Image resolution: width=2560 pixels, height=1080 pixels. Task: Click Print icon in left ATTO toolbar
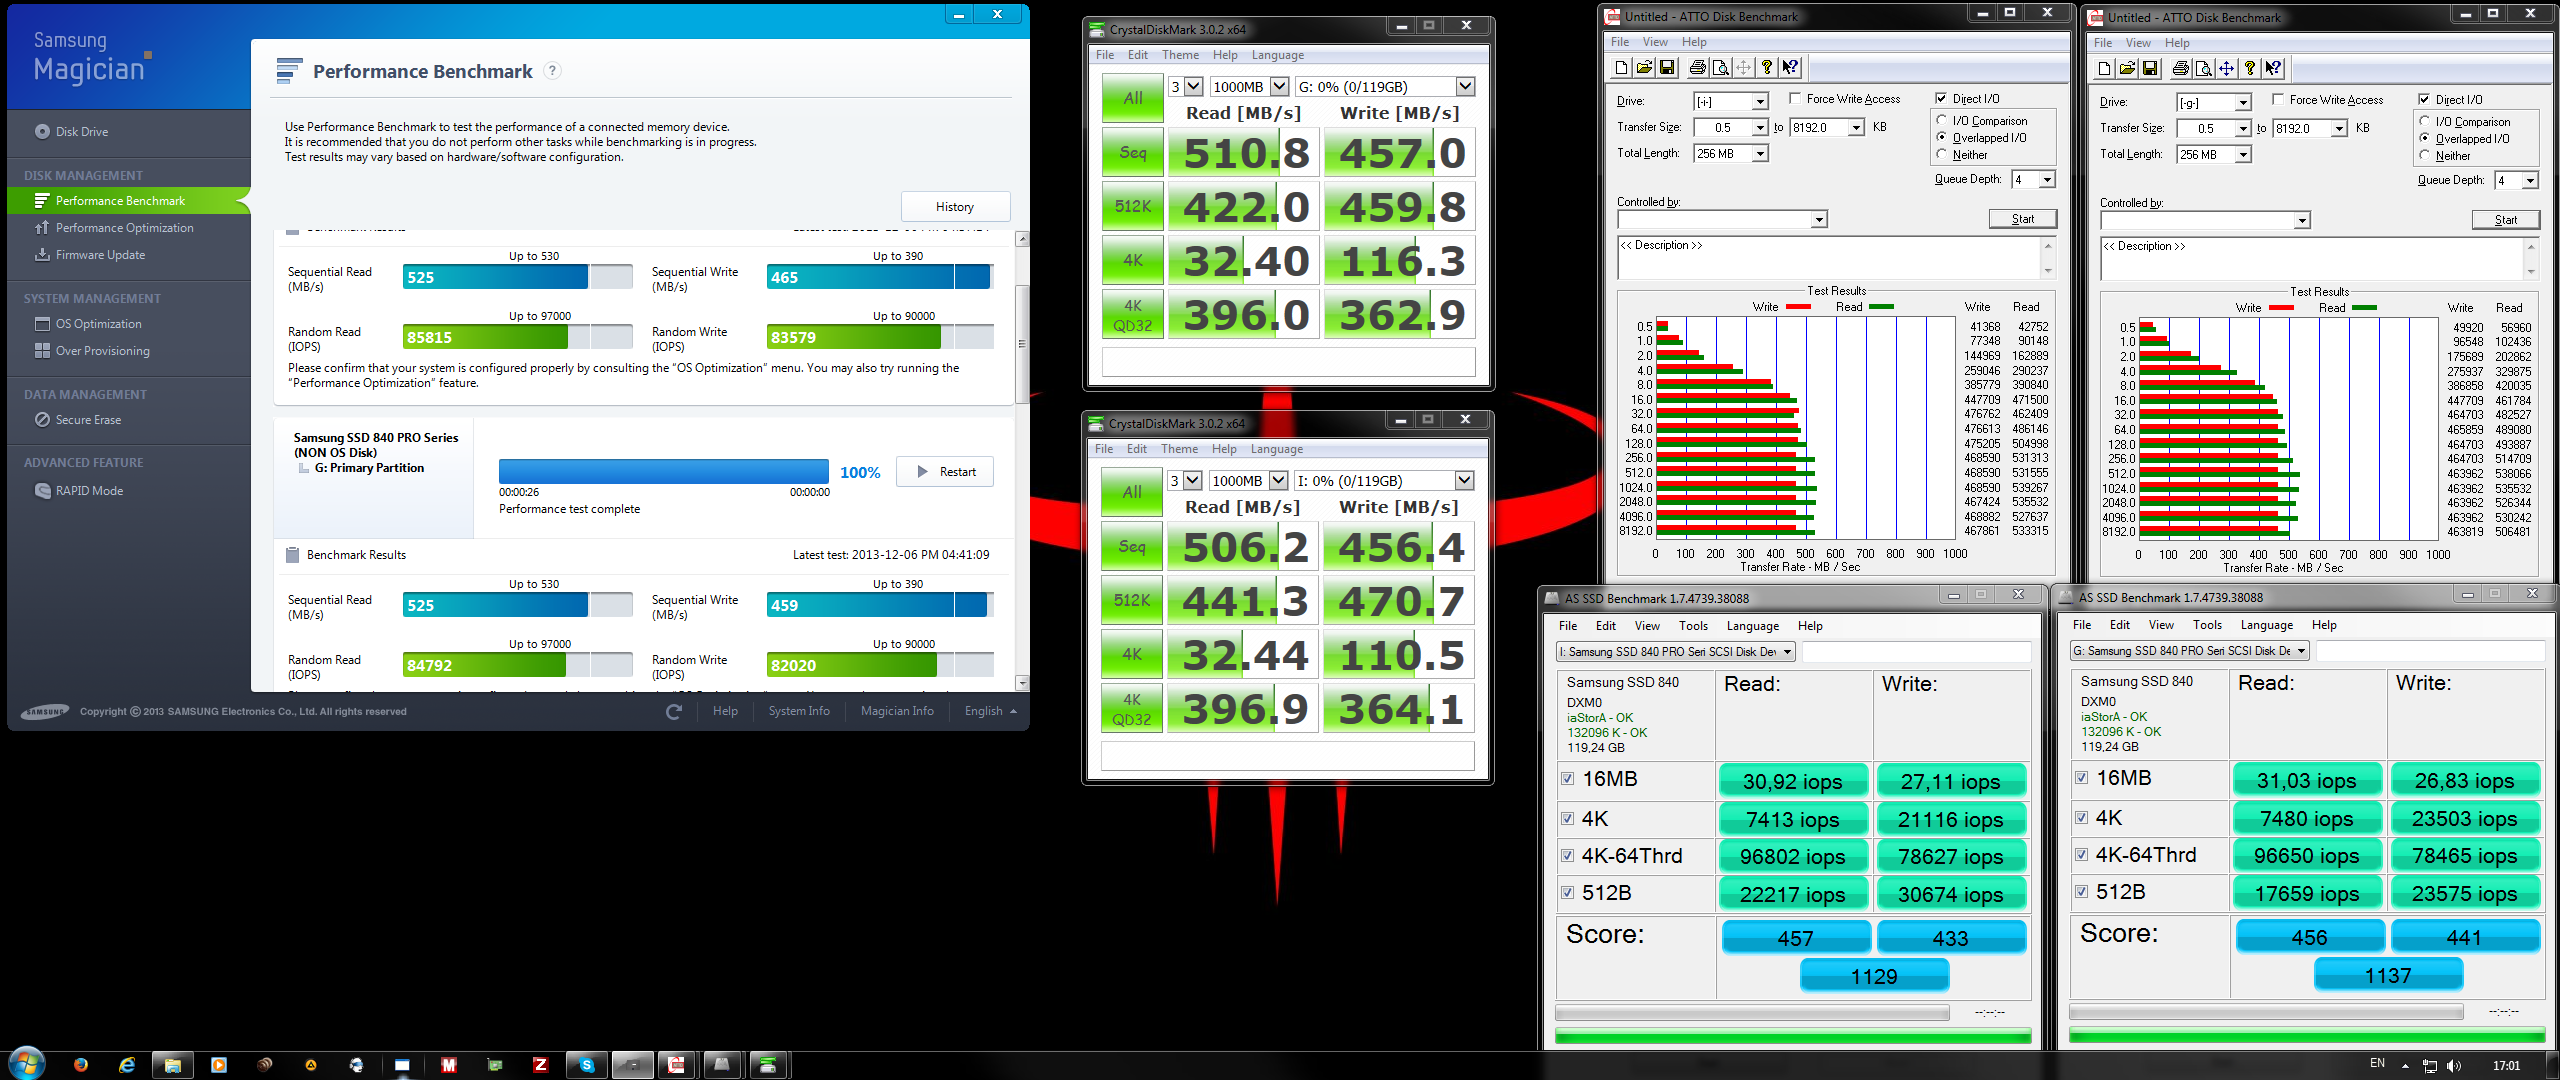1697,67
